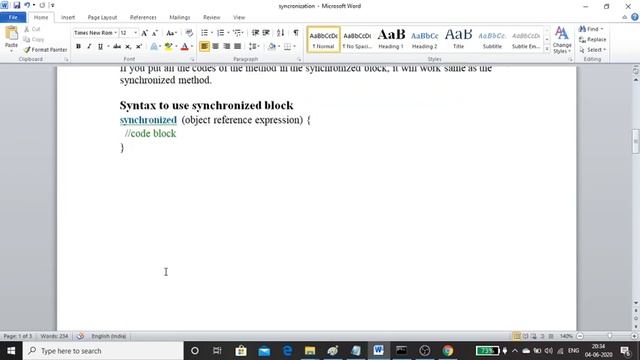Click the Decrease Indent icon

click(x=255, y=33)
